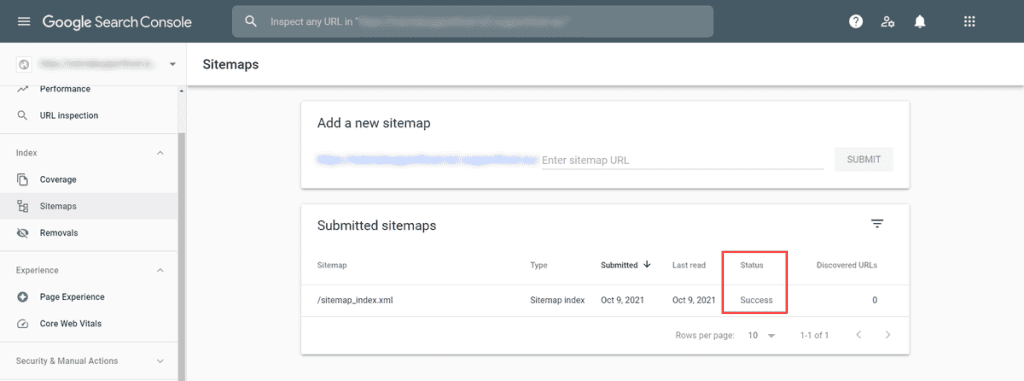Open the property selector dropdown
The image size is (1024, 381).
(x=172, y=64)
